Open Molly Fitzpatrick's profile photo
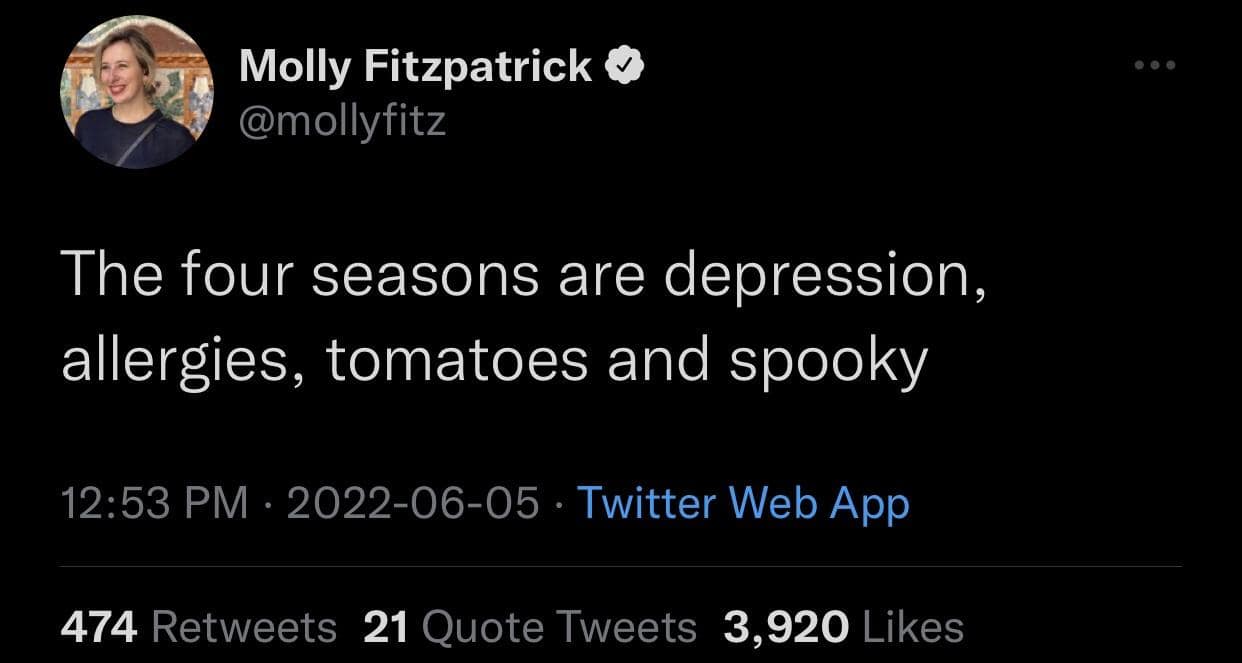The height and width of the screenshot is (663, 1242). pyautogui.click(x=135, y=92)
